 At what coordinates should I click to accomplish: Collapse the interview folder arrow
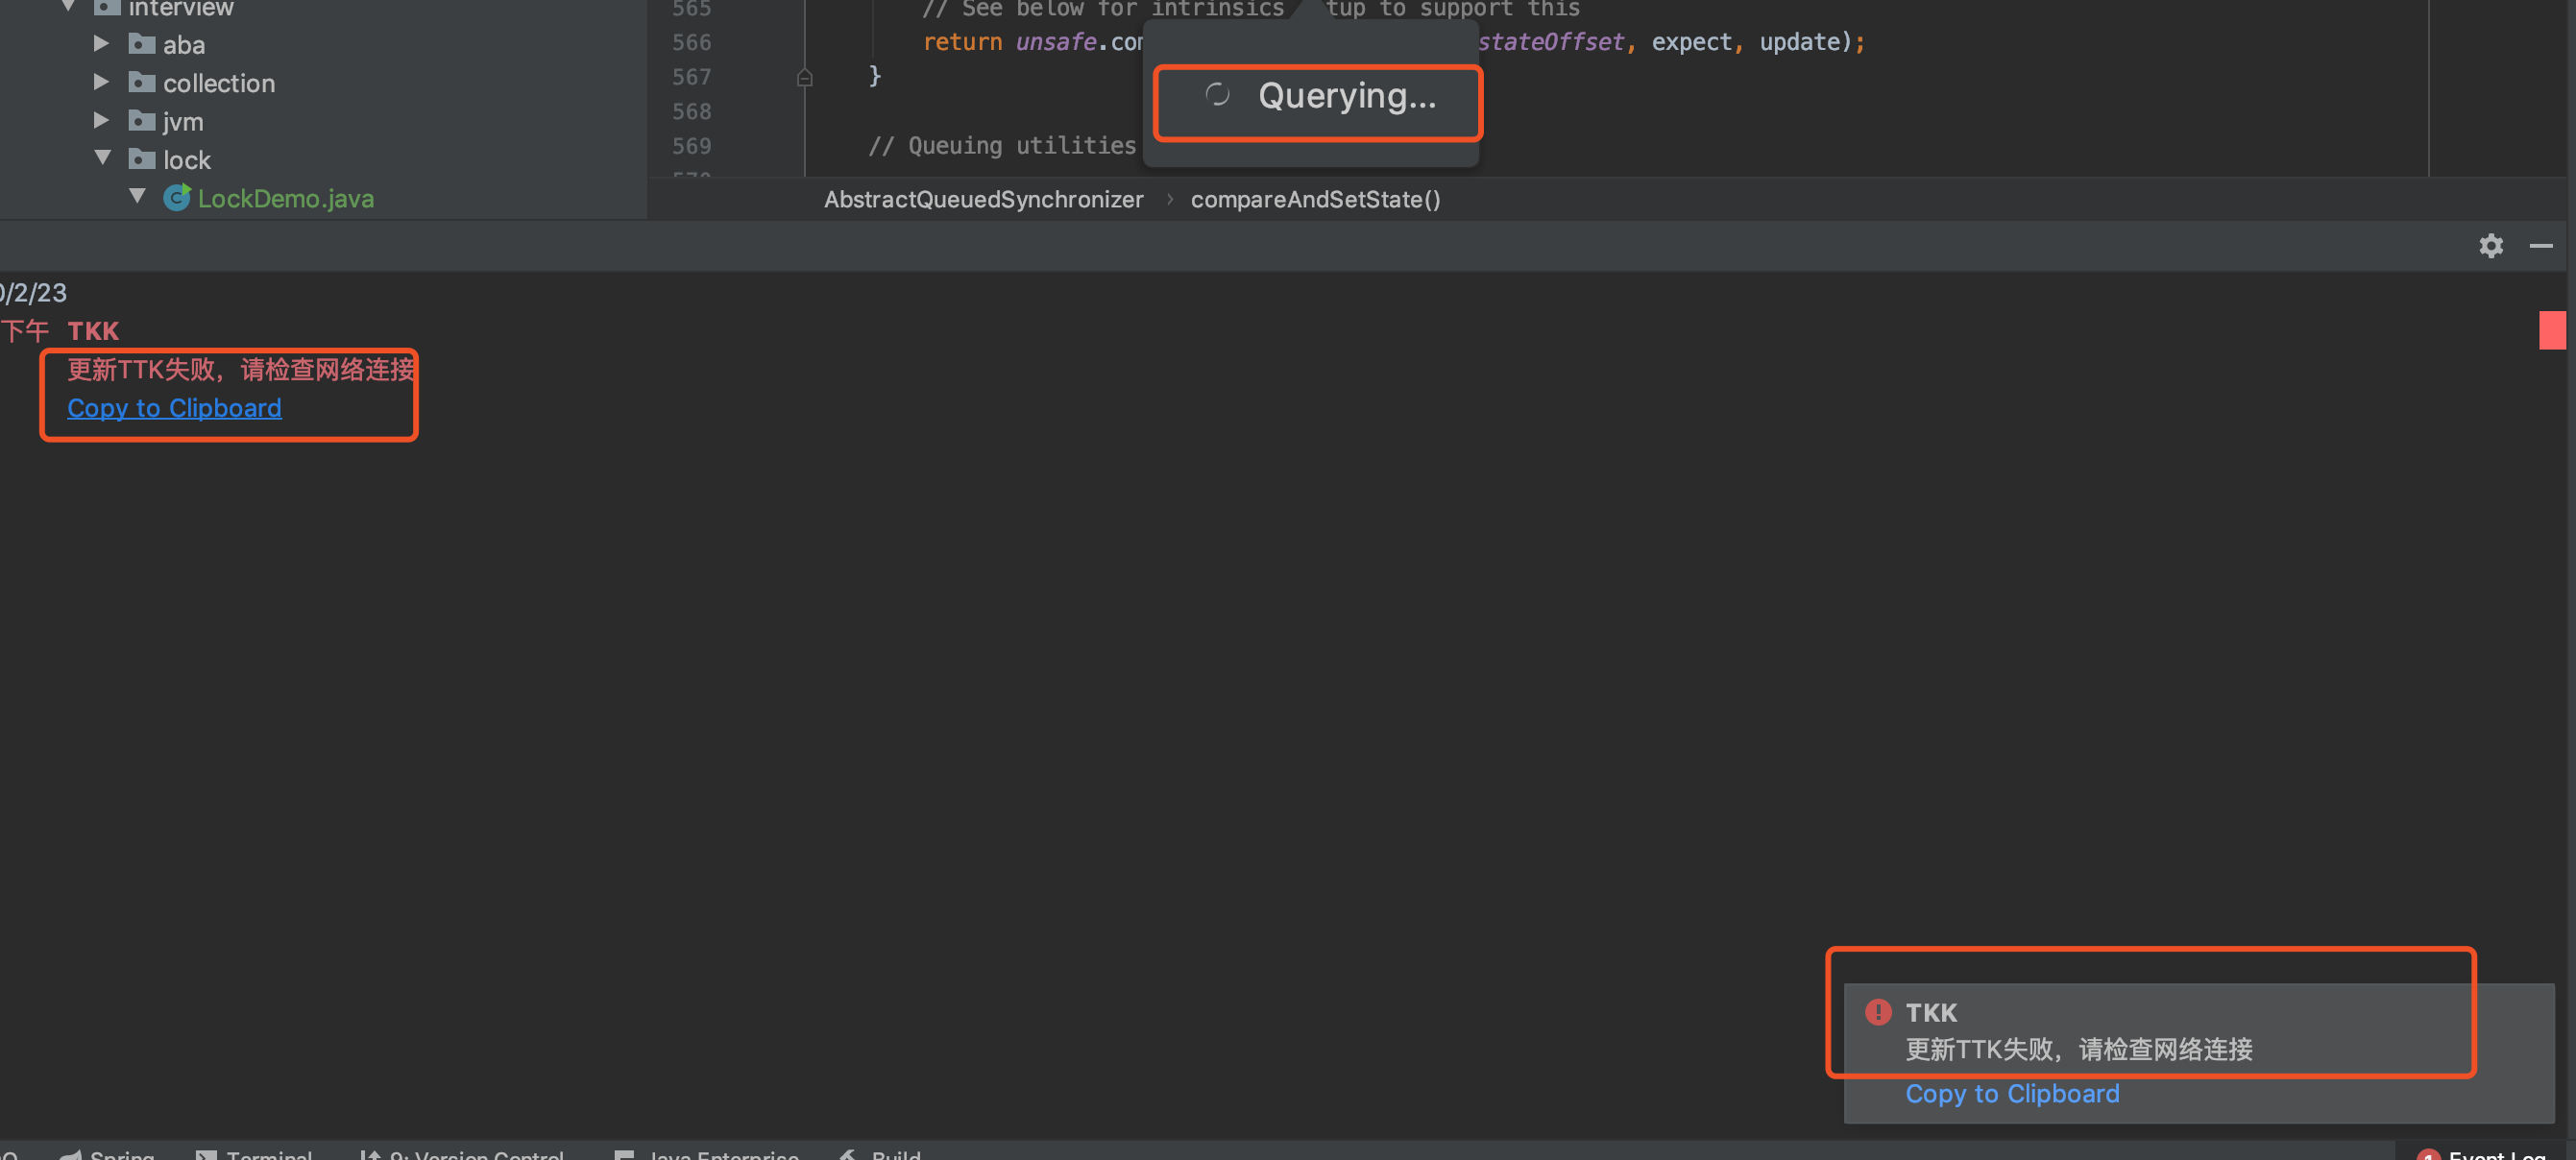(x=68, y=7)
